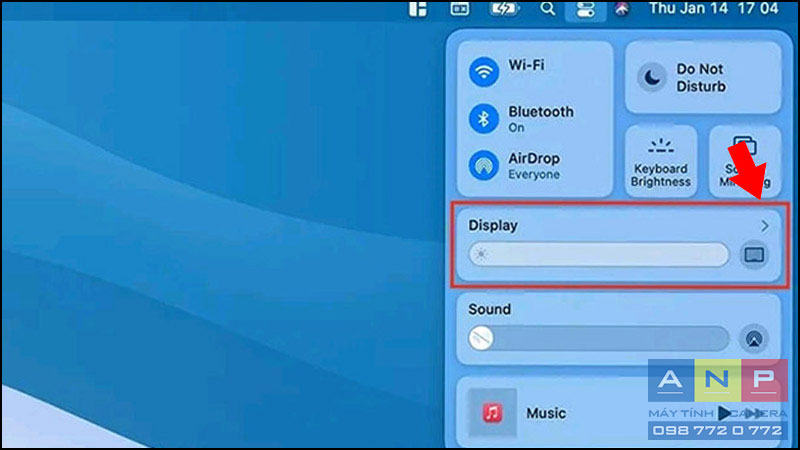Enable Do Not Disturb moon toggle
Screen dimensions: 800x450
click(x=652, y=78)
